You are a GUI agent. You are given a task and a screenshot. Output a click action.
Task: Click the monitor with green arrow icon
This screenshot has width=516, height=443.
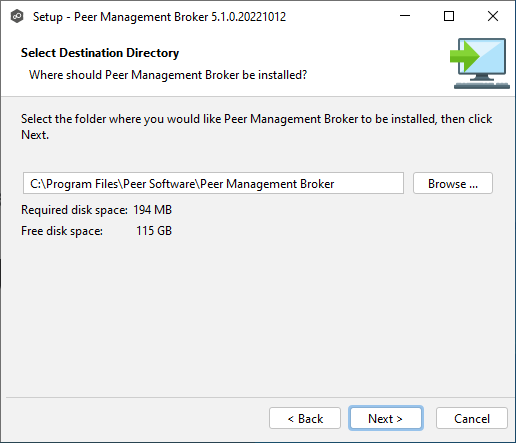pos(480,63)
